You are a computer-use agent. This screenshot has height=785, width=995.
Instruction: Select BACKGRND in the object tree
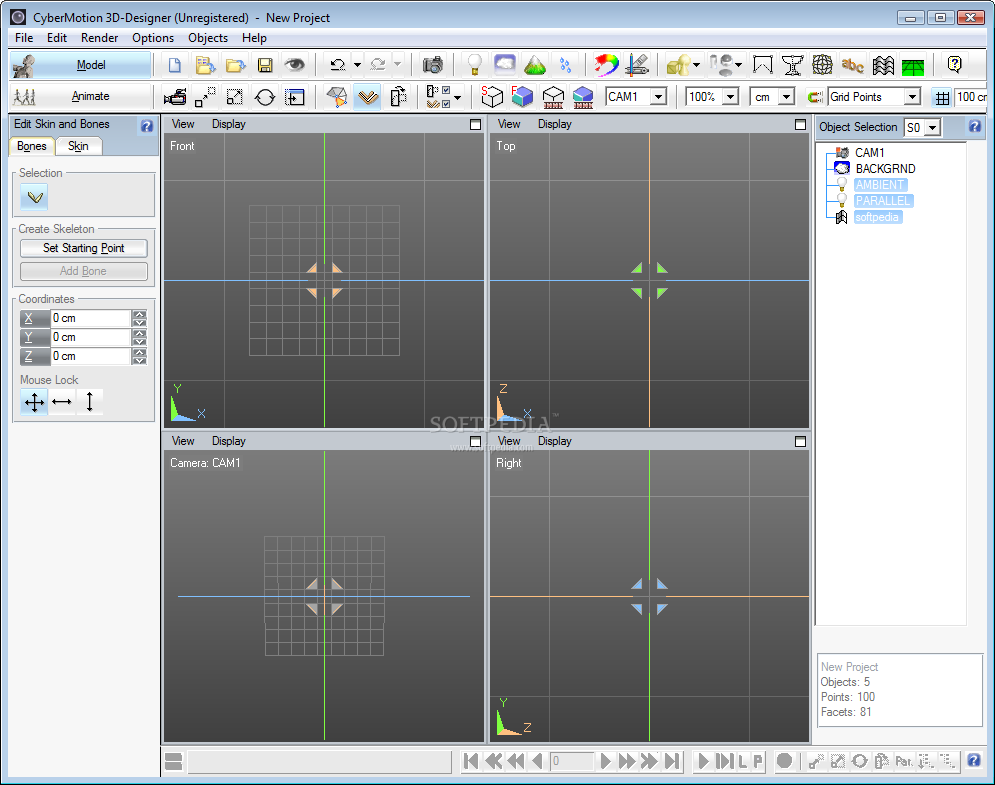pyautogui.click(x=885, y=169)
